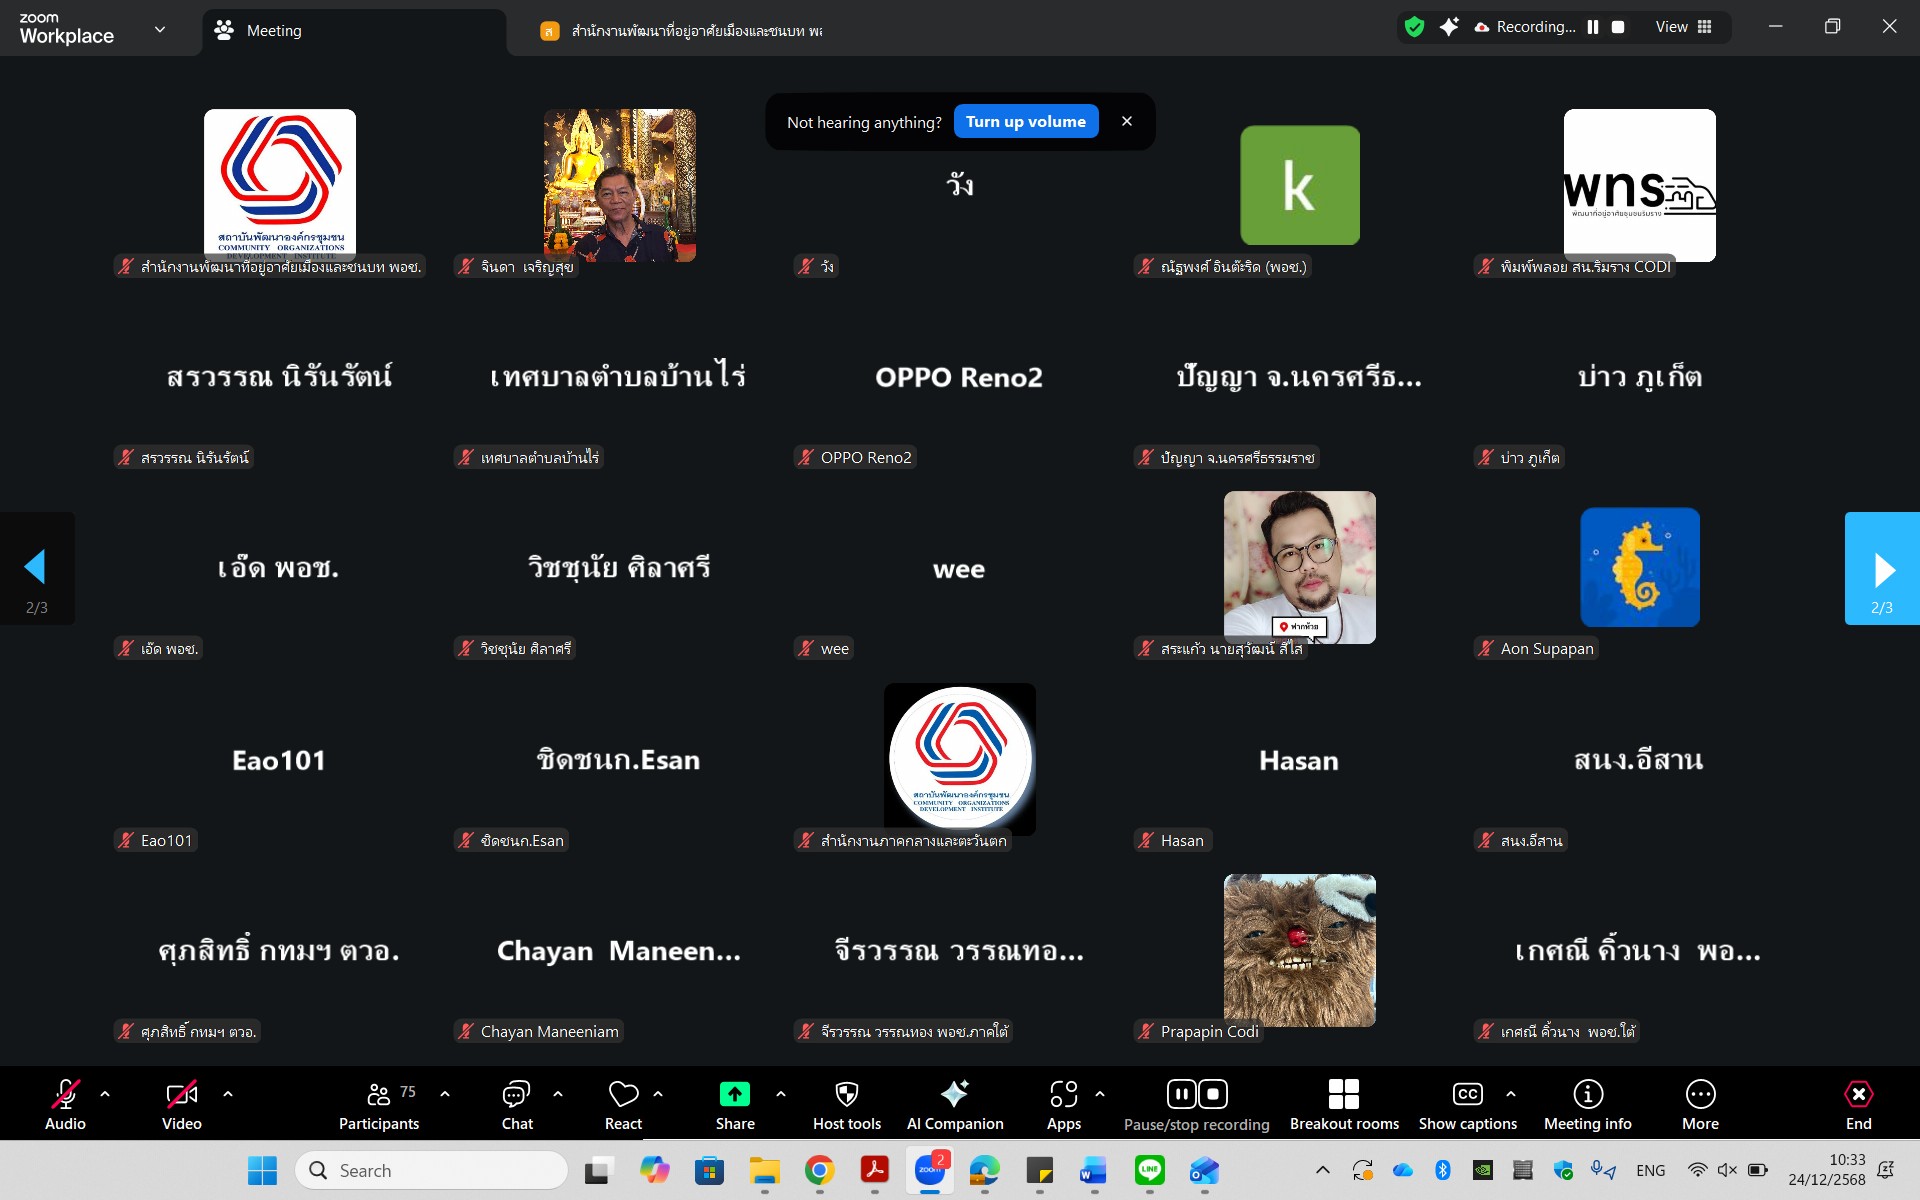Click the Share screen icon
1920x1200 pixels.
click(734, 1095)
